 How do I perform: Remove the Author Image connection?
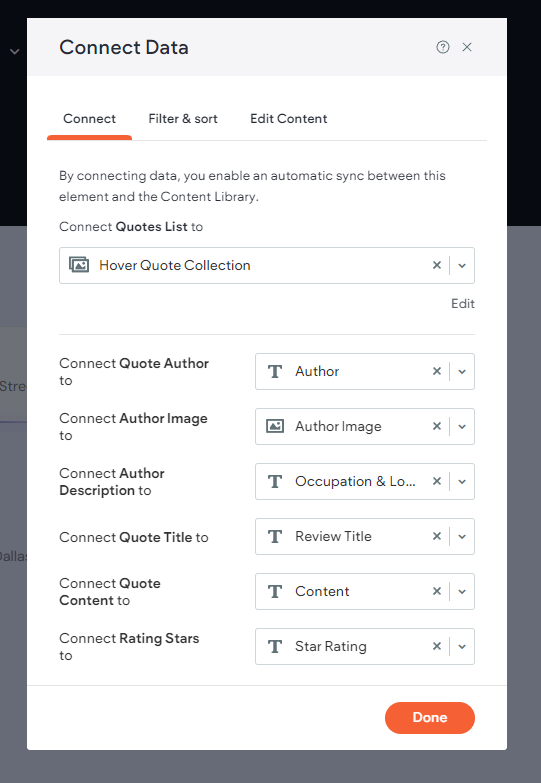pyautogui.click(x=437, y=426)
